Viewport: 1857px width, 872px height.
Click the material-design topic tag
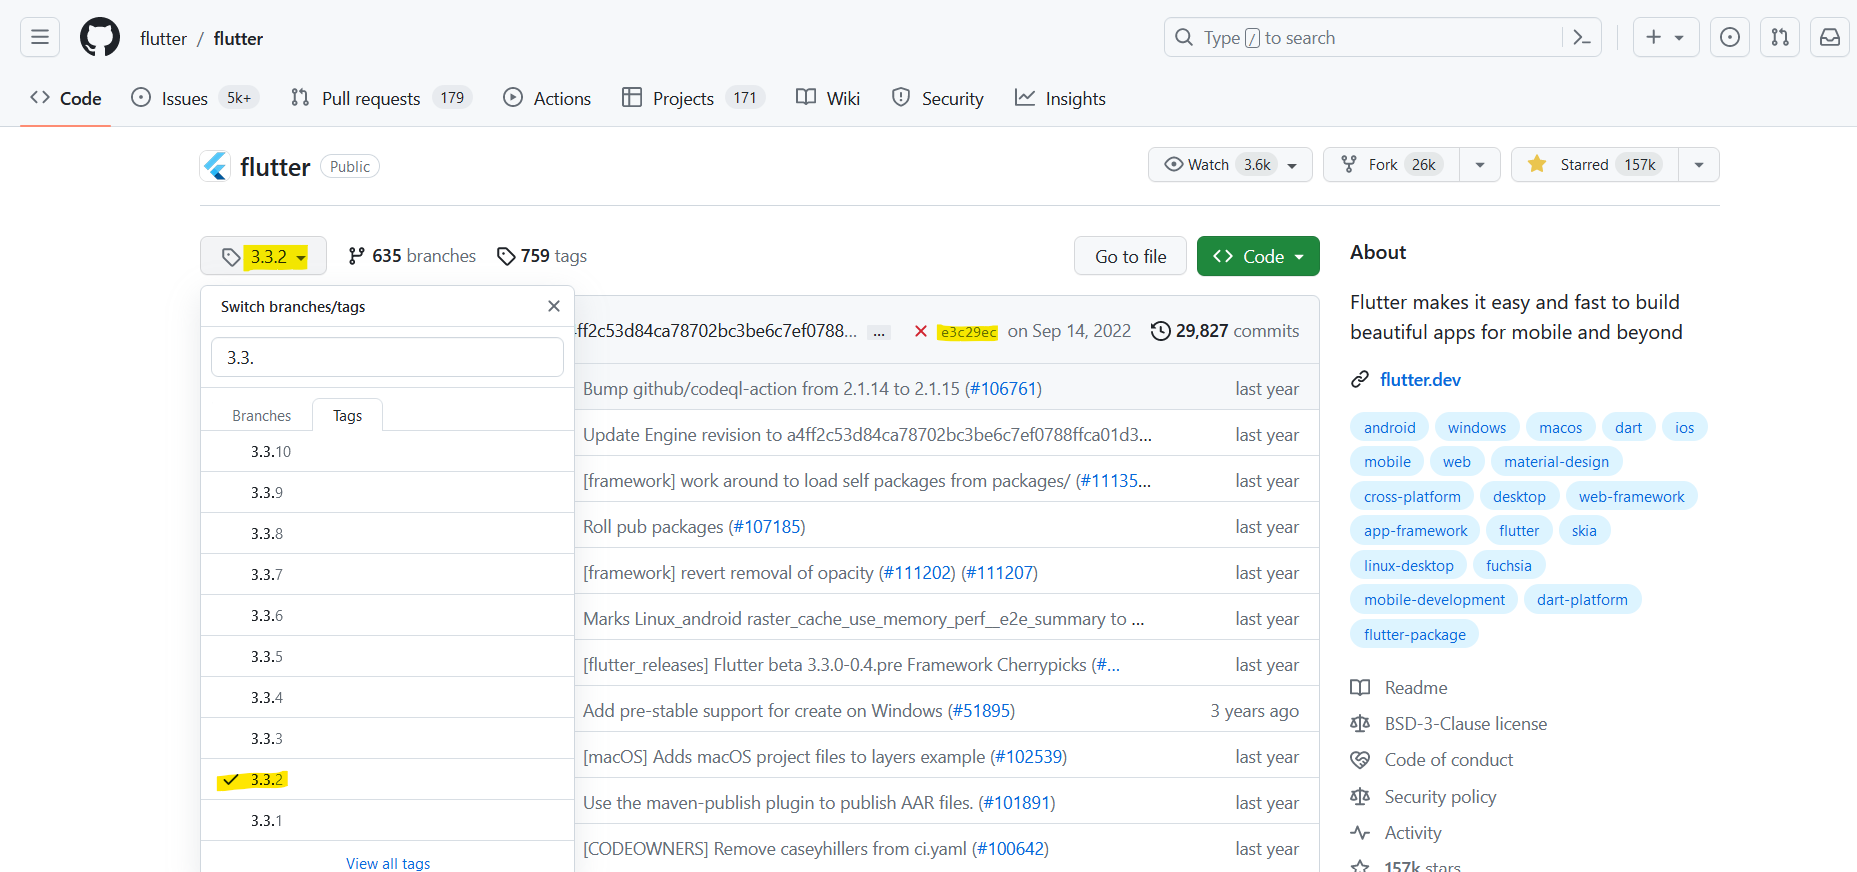point(1556,461)
